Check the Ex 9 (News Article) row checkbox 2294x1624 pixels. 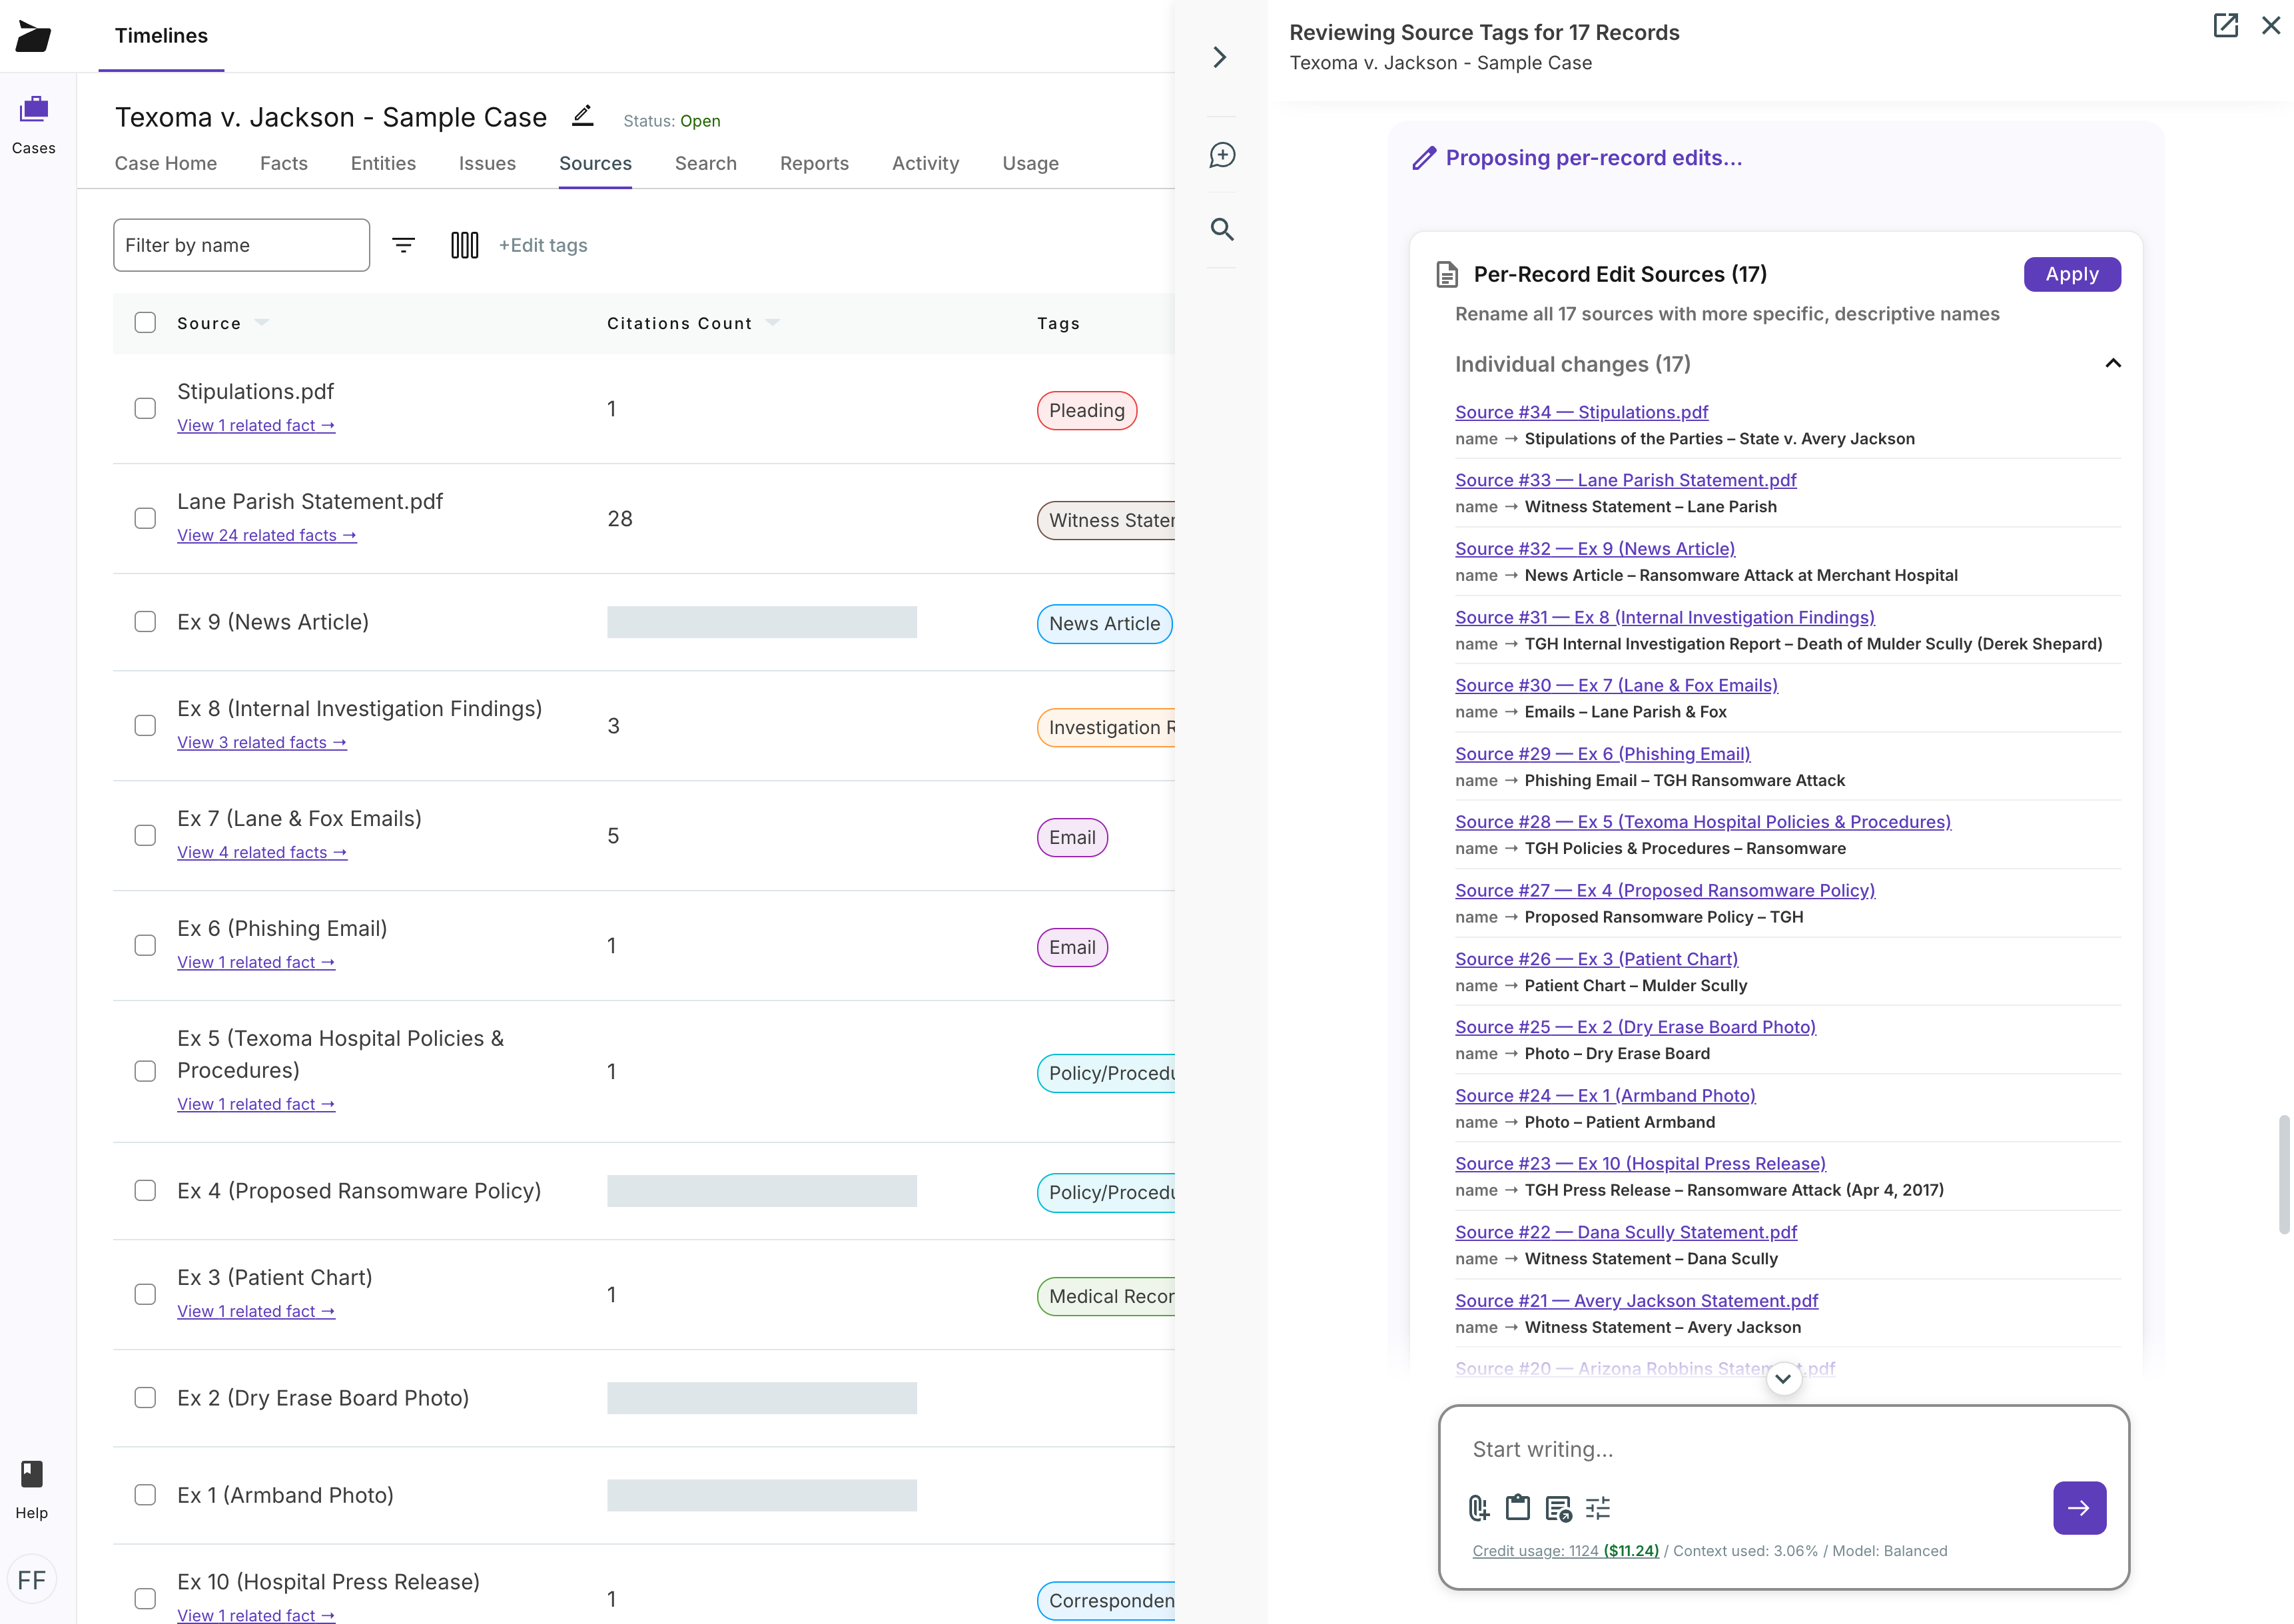click(145, 622)
